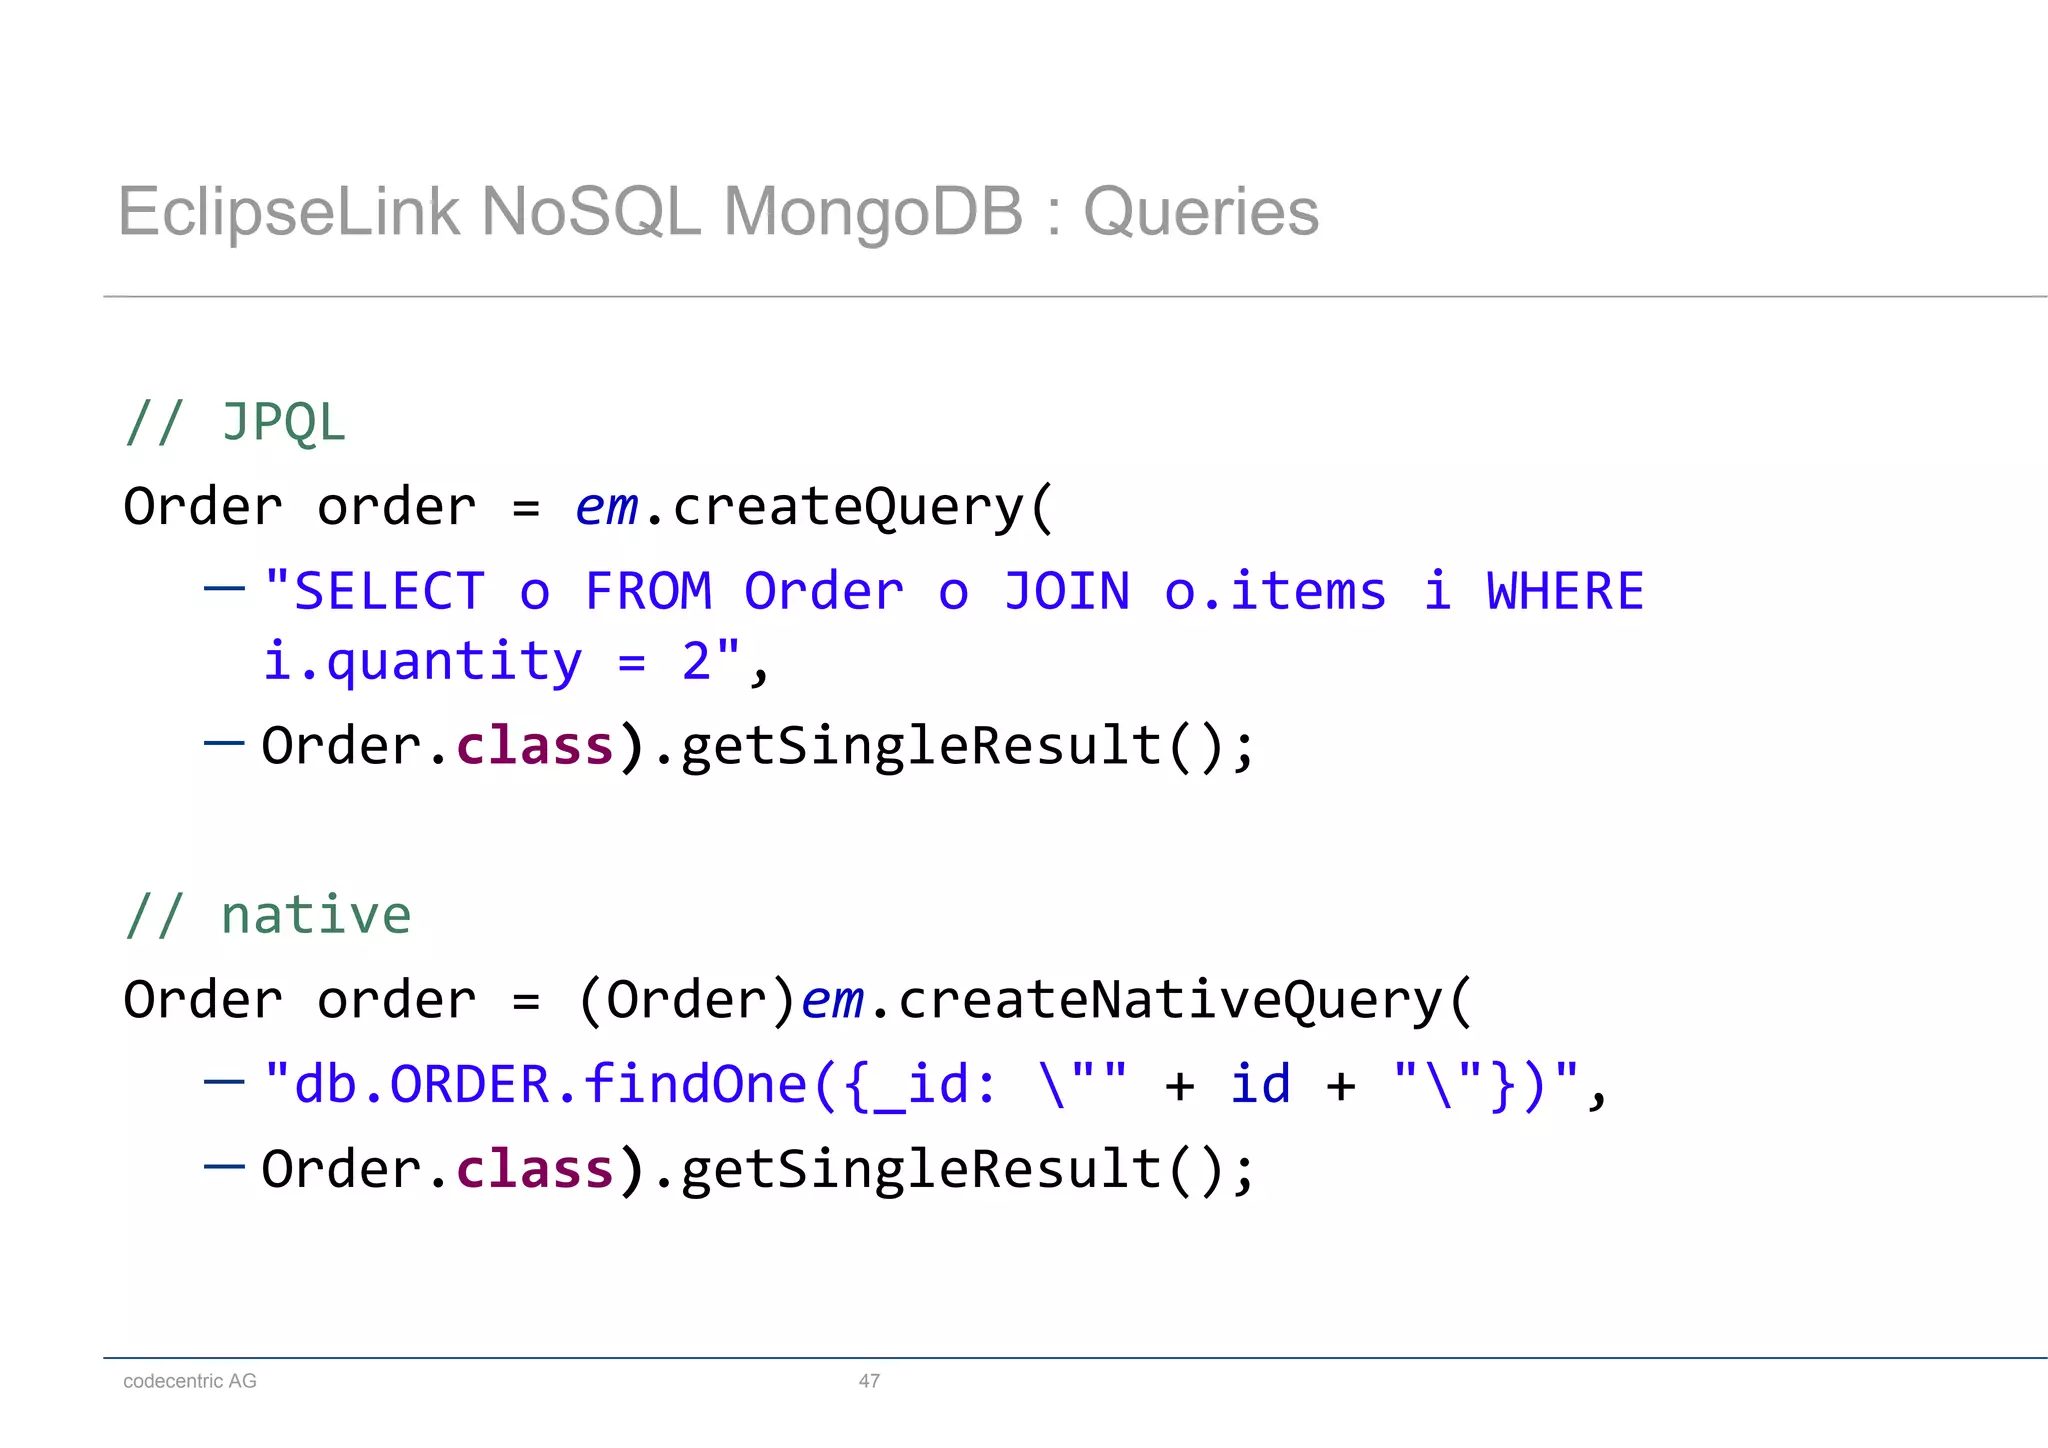
Task: Select the '// native' comment line
Action: point(267,915)
